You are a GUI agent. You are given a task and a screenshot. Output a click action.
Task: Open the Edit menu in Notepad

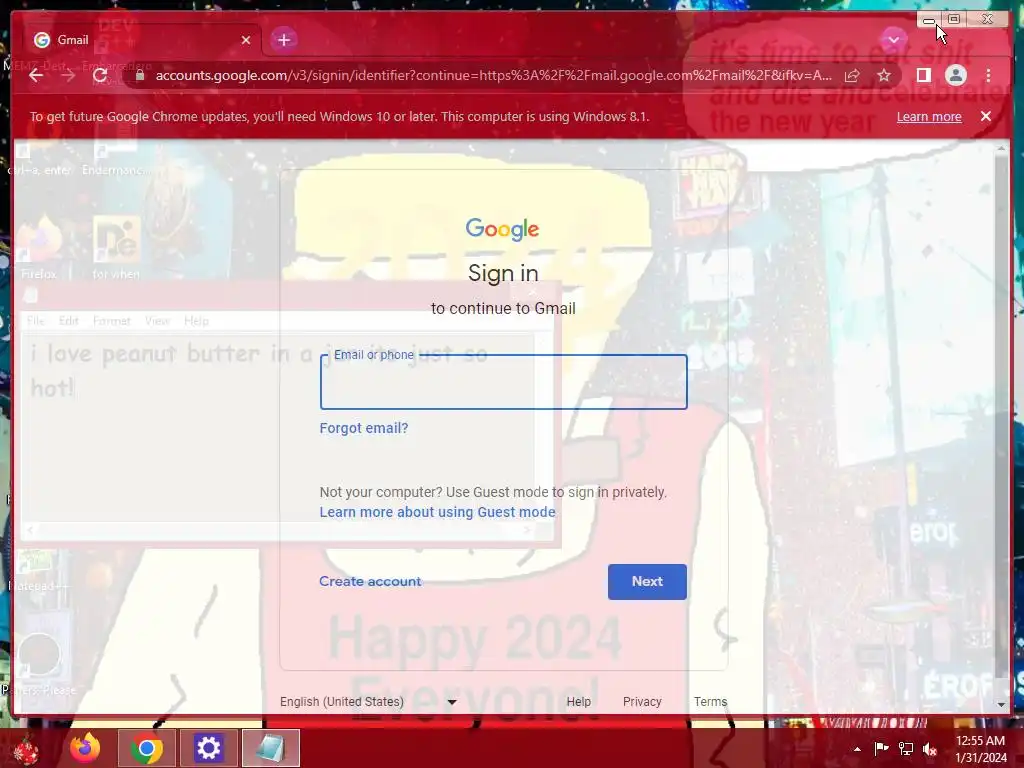[69, 321]
